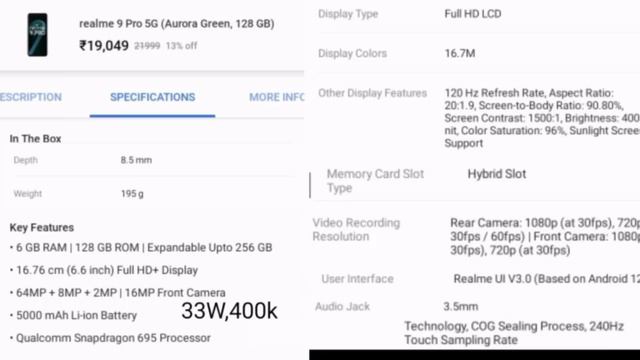The image size is (640, 360).
Task: Select the SPECIFICATIONS tab
Action: pyautogui.click(x=152, y=97)
